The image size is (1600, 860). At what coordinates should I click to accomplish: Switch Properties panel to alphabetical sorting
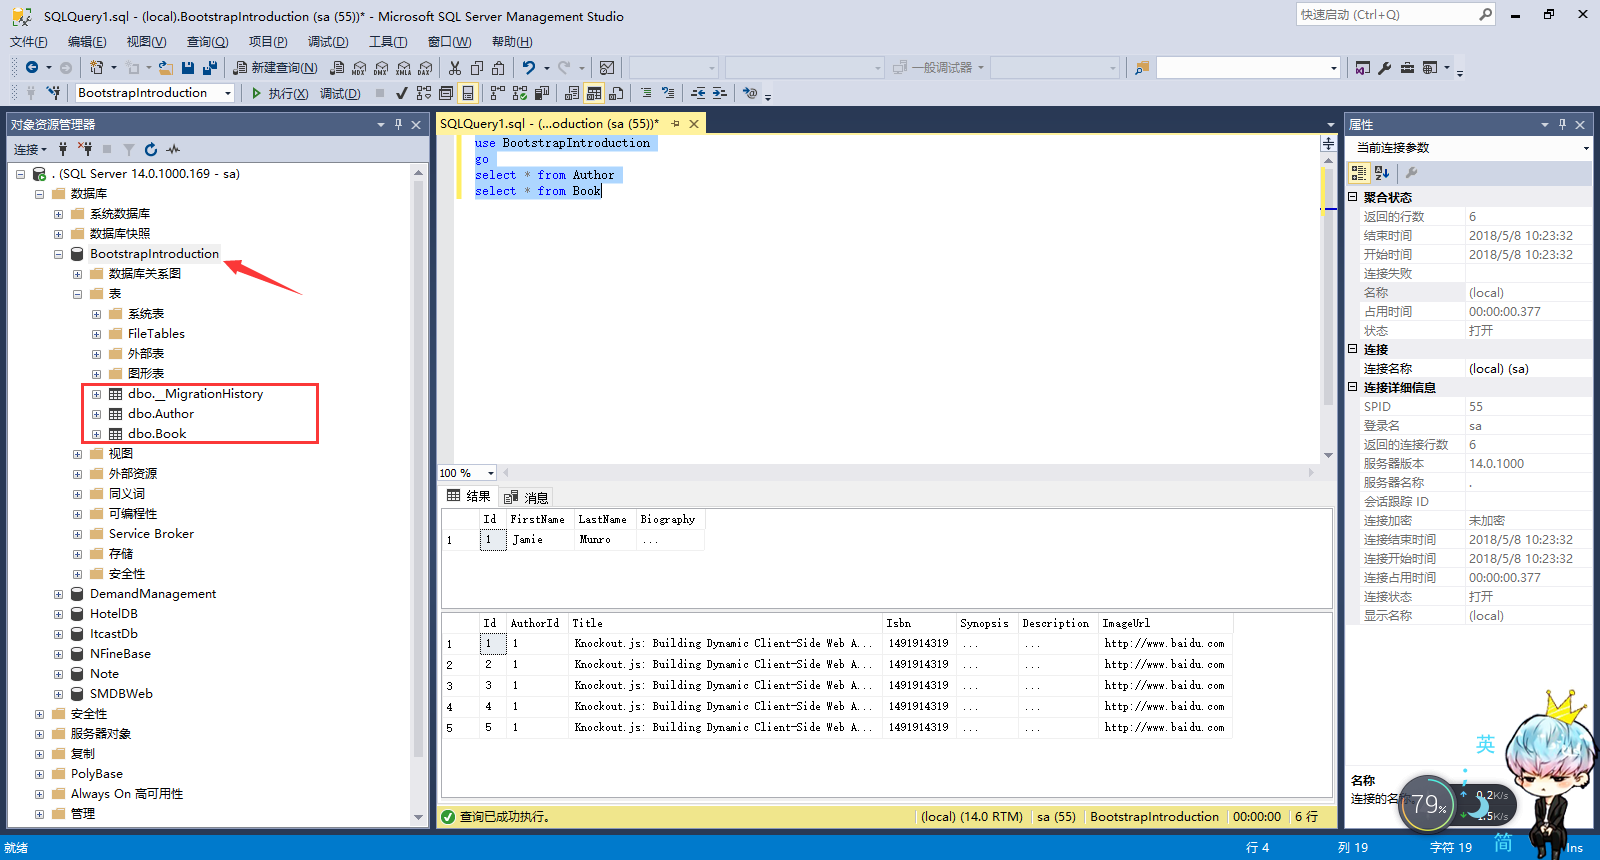tap(1382, 173)
